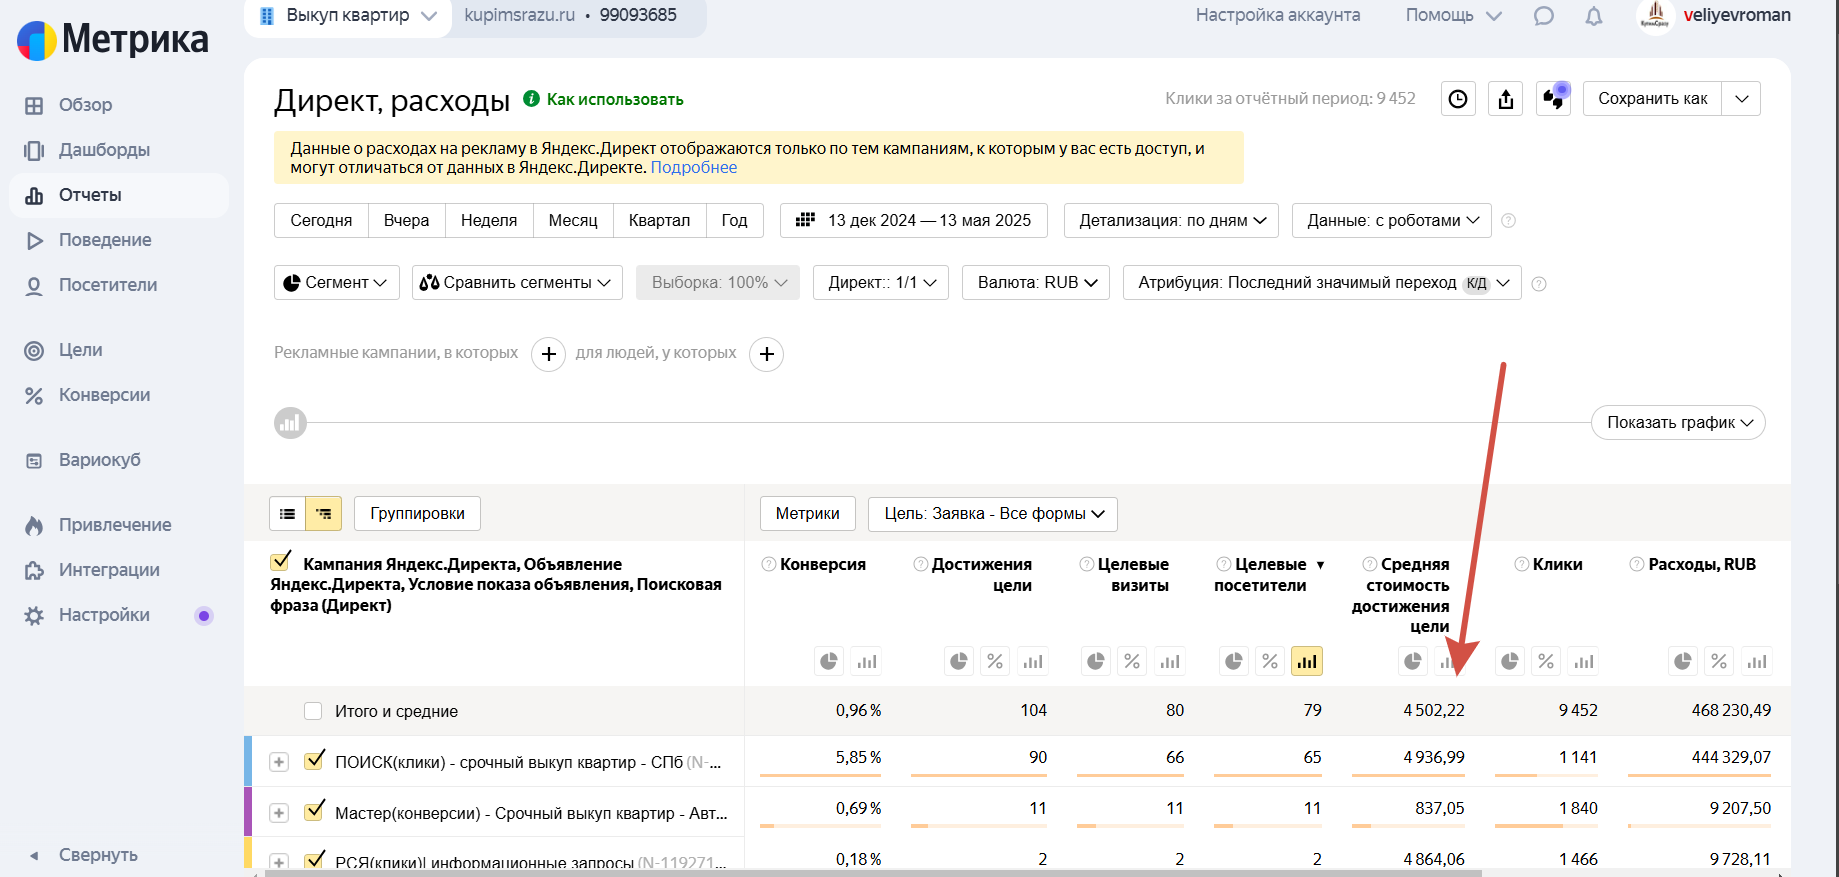The image size is (1839, 877).
Task: Open the chat messages icon
Action: [x=1544, y=16]
